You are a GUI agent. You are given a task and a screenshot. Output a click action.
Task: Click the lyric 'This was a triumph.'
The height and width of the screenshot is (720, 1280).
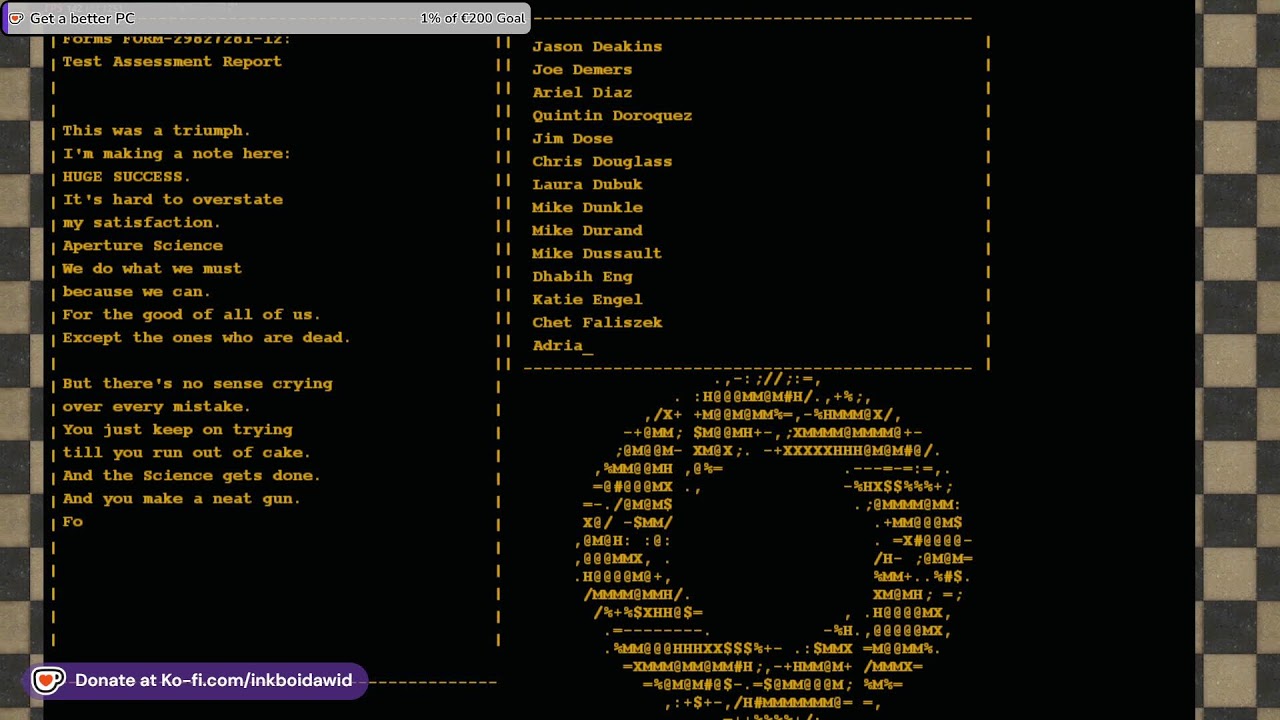[156, 131]
